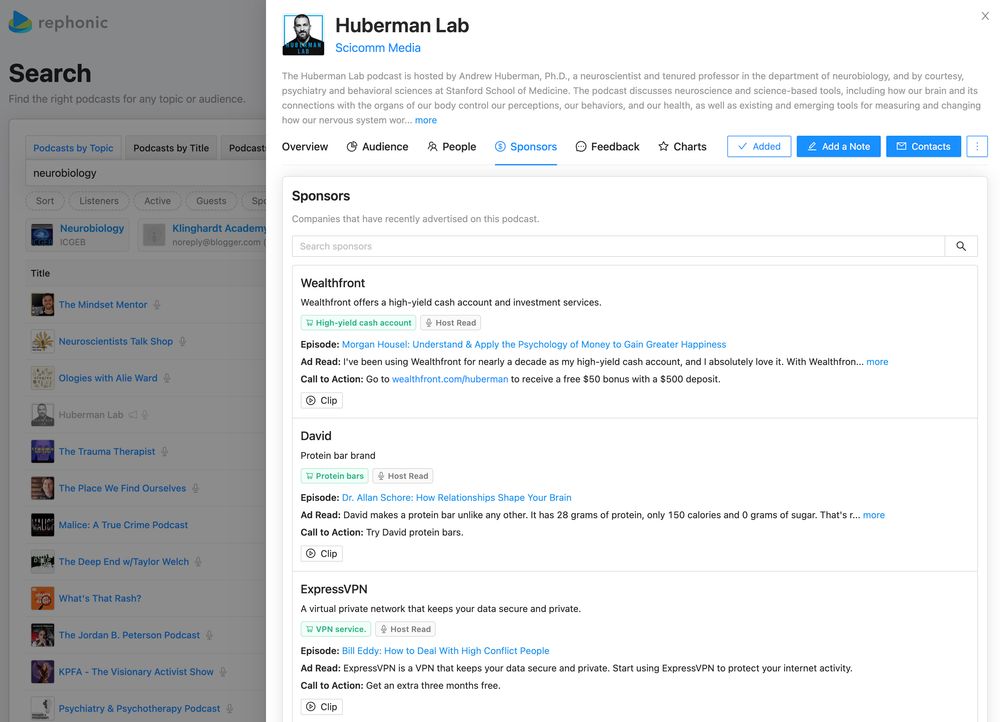Open The Trauma Therapist podcast
The height and width of the screenshot is (722, 1000).
click(107, 452)
